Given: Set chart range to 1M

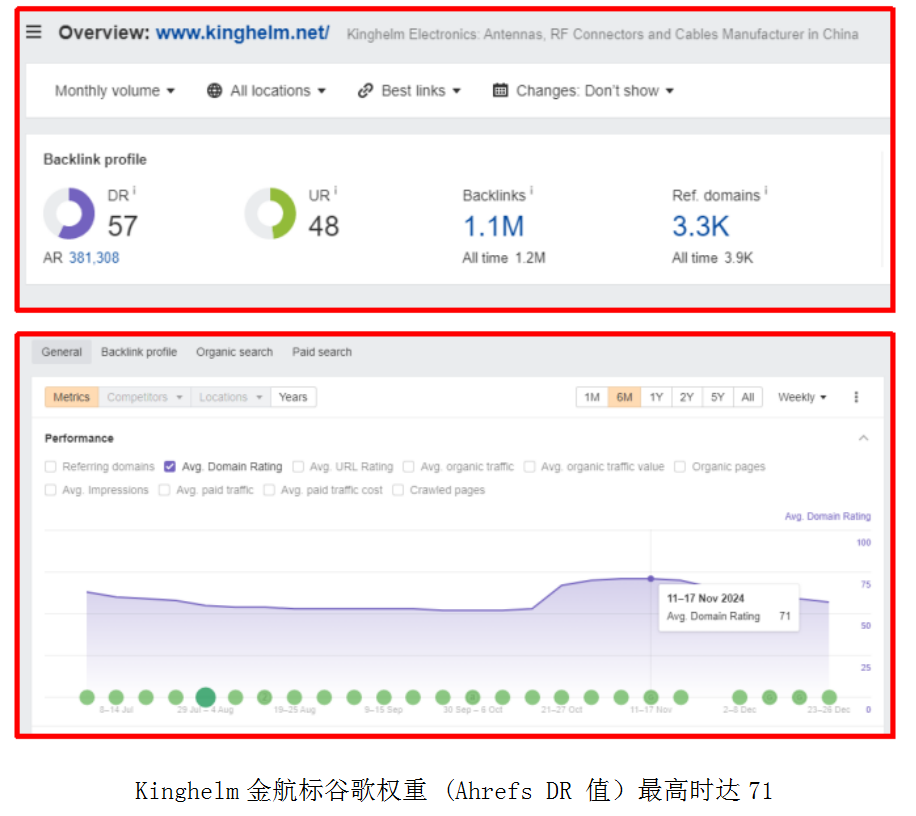Looking at the screenshot, I should tap(592, 397).
